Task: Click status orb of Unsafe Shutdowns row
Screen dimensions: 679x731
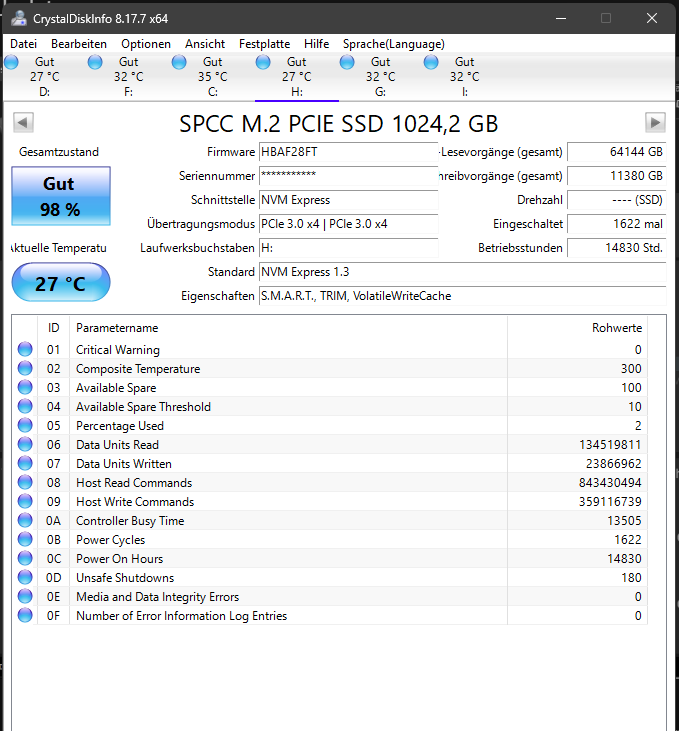Action: pos(25,577)
